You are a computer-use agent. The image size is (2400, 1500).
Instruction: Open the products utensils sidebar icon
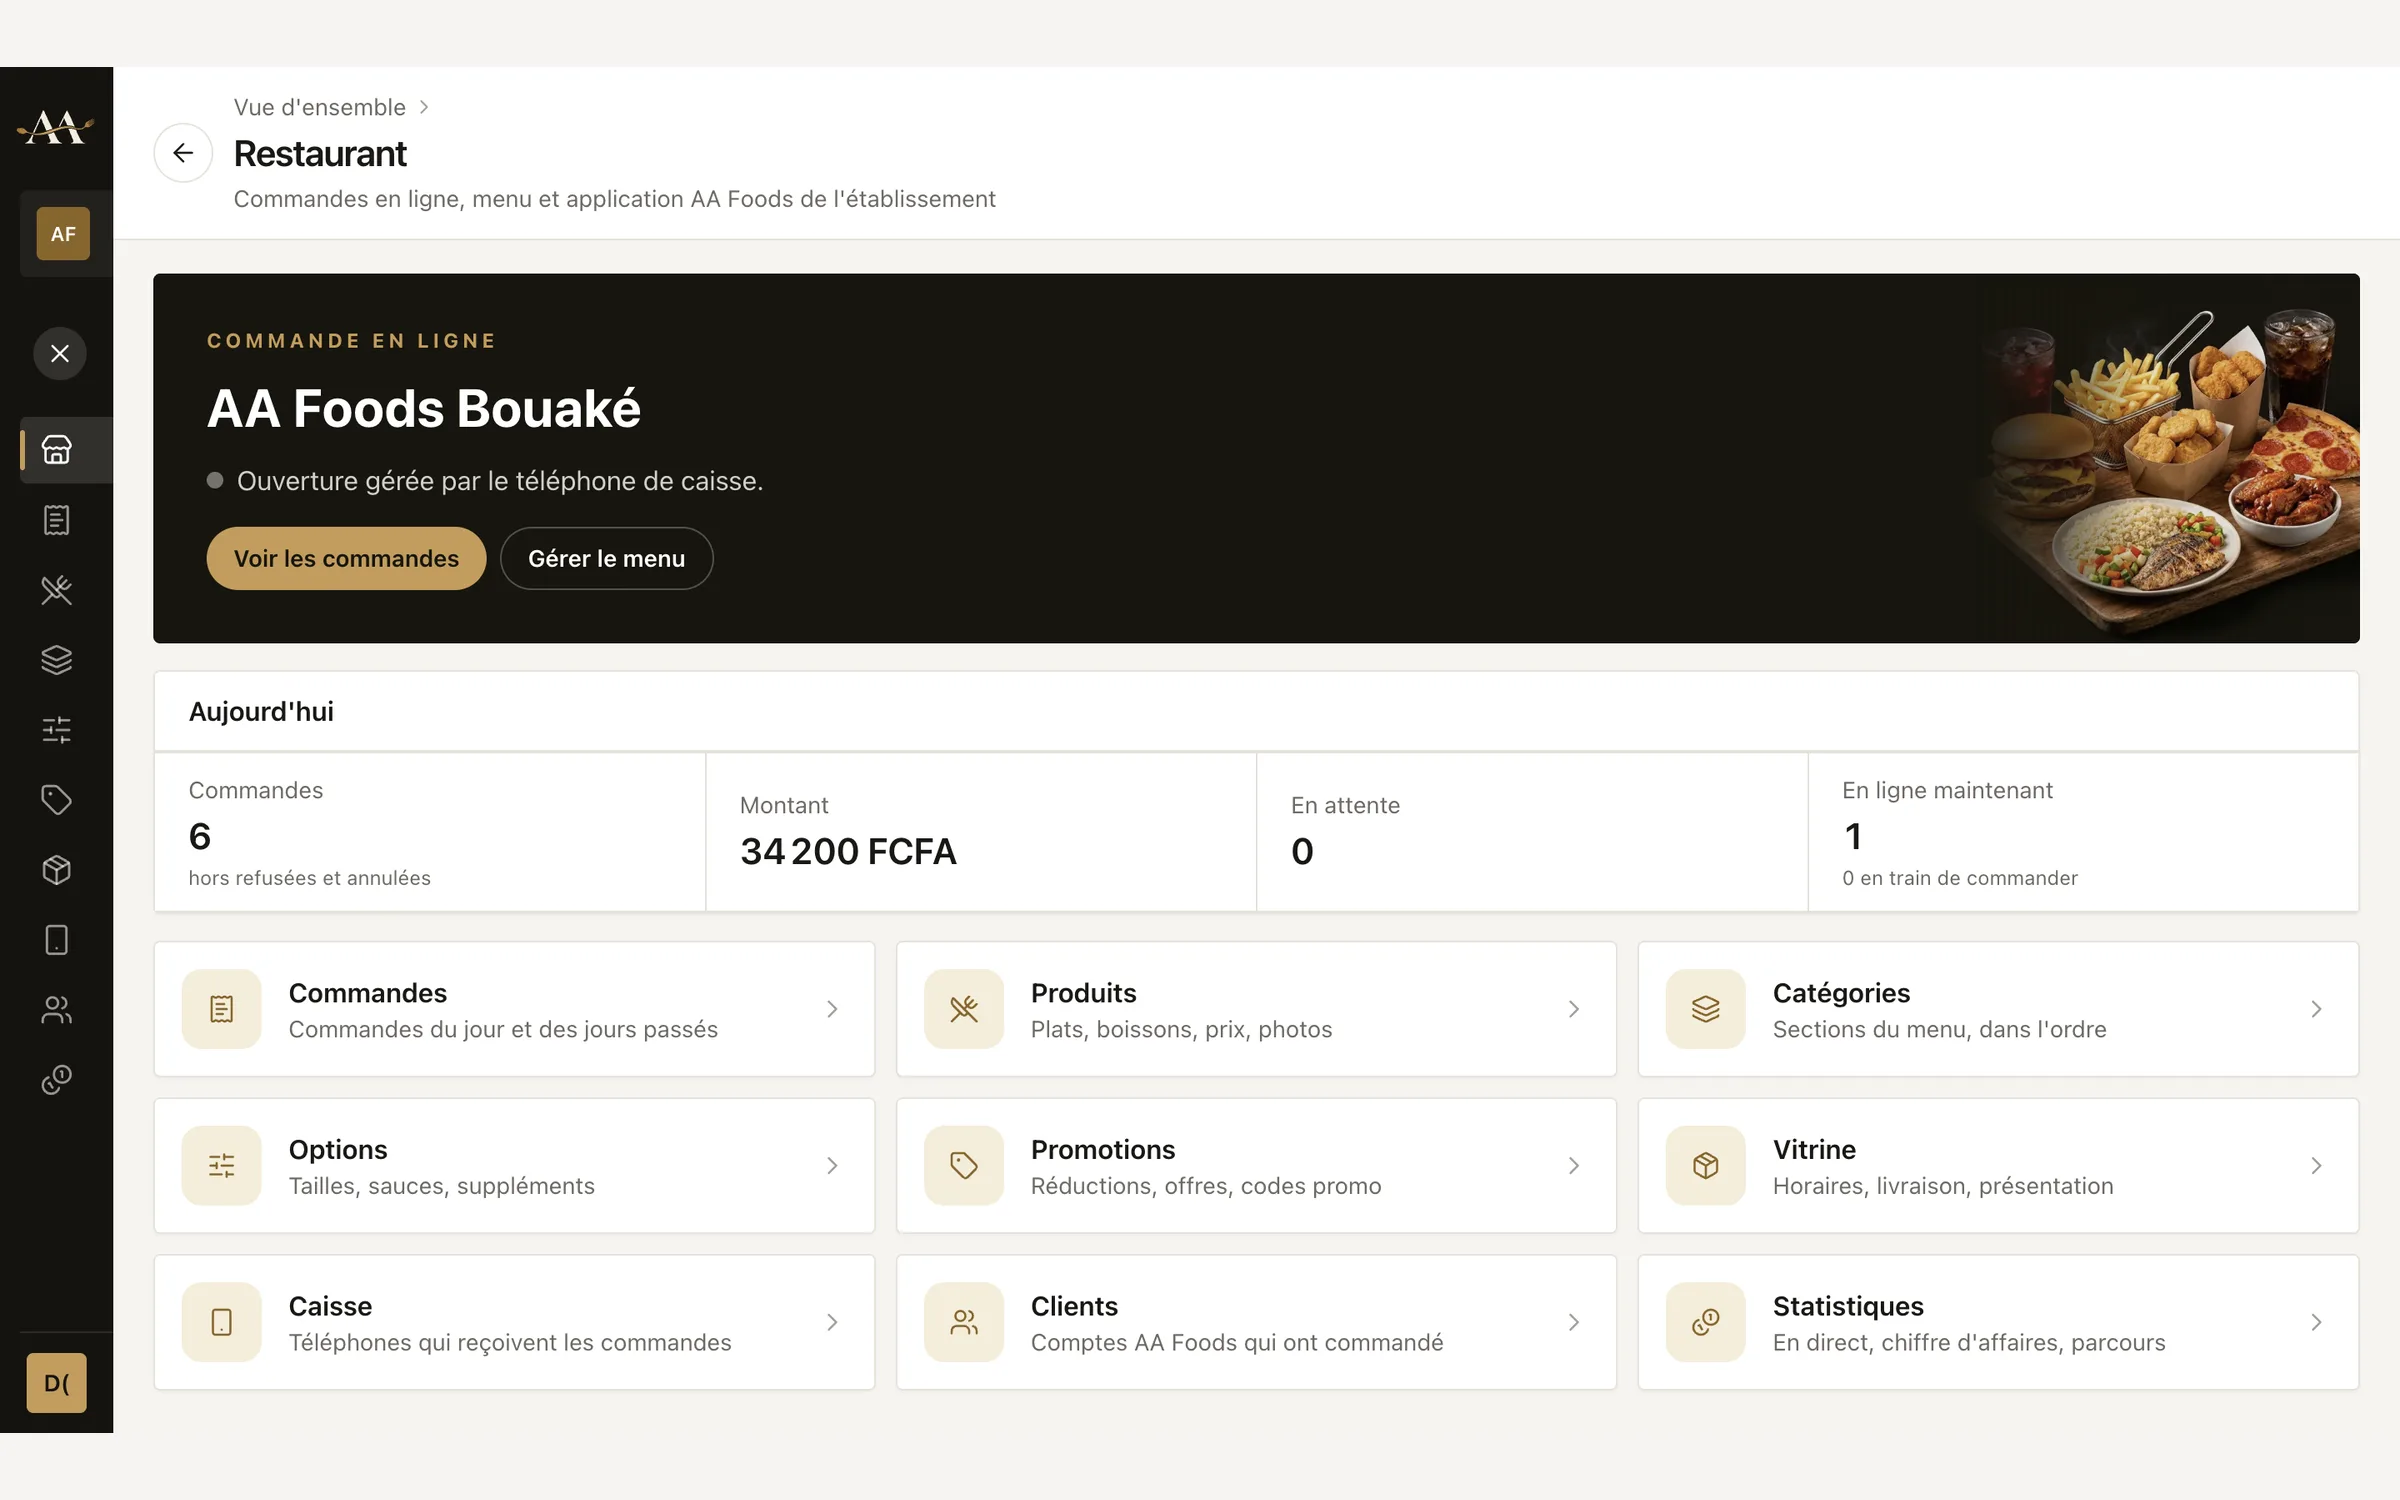(x=57, y=590)
